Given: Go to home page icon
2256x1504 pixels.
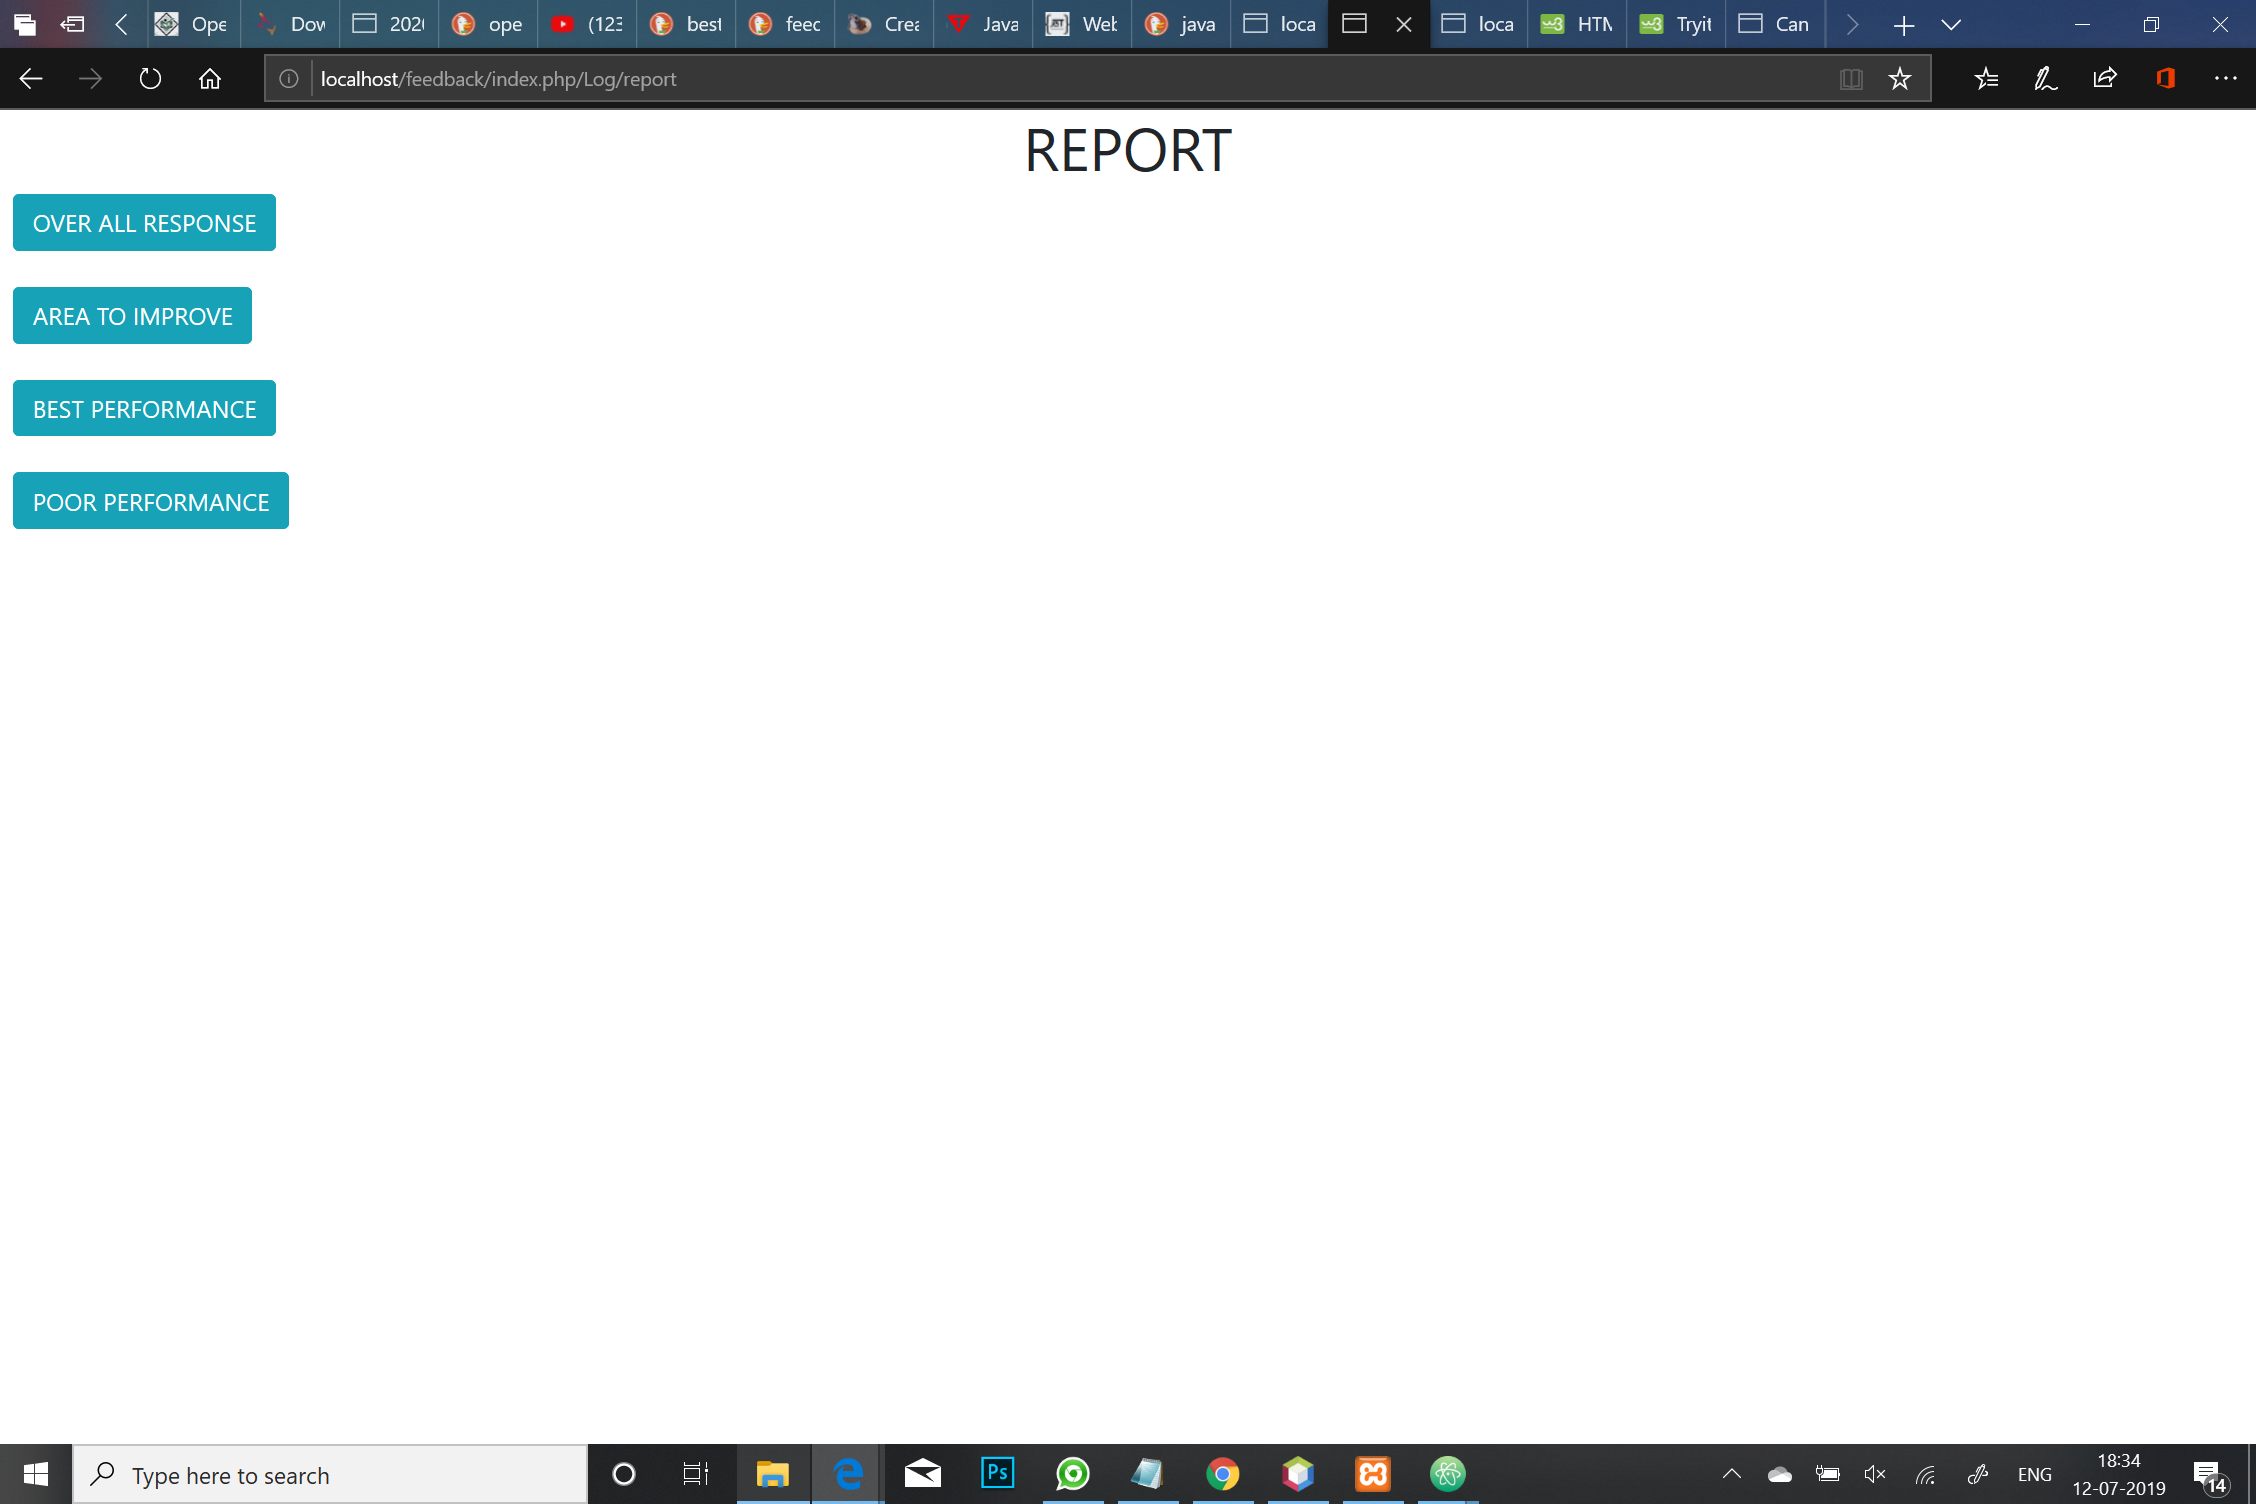Looking at the screenshot, I should click(x=210, y=78).
